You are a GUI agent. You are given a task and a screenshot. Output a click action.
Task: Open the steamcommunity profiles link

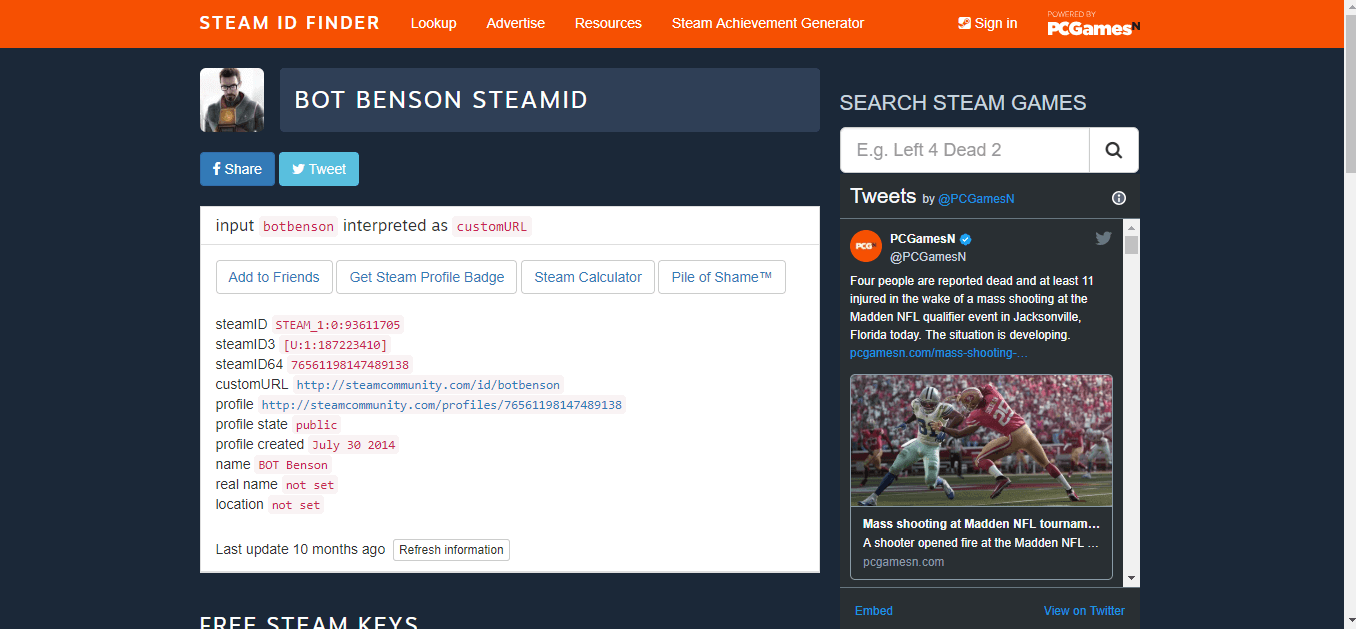pyautogui.click(x=441, y=405)
